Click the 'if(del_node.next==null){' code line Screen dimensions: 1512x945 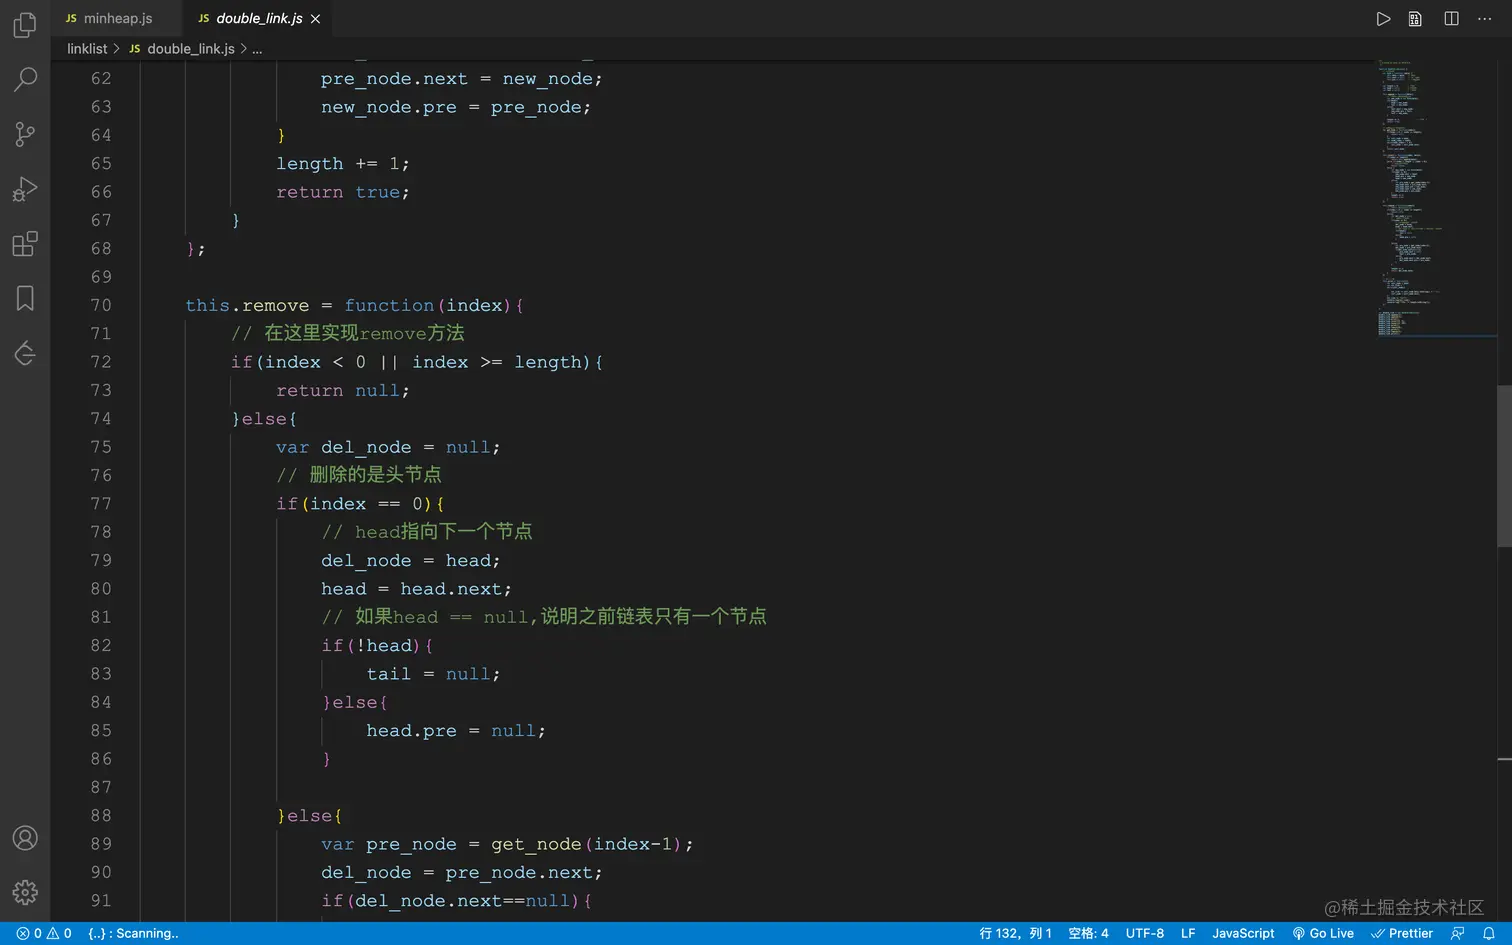coord(456,900)
